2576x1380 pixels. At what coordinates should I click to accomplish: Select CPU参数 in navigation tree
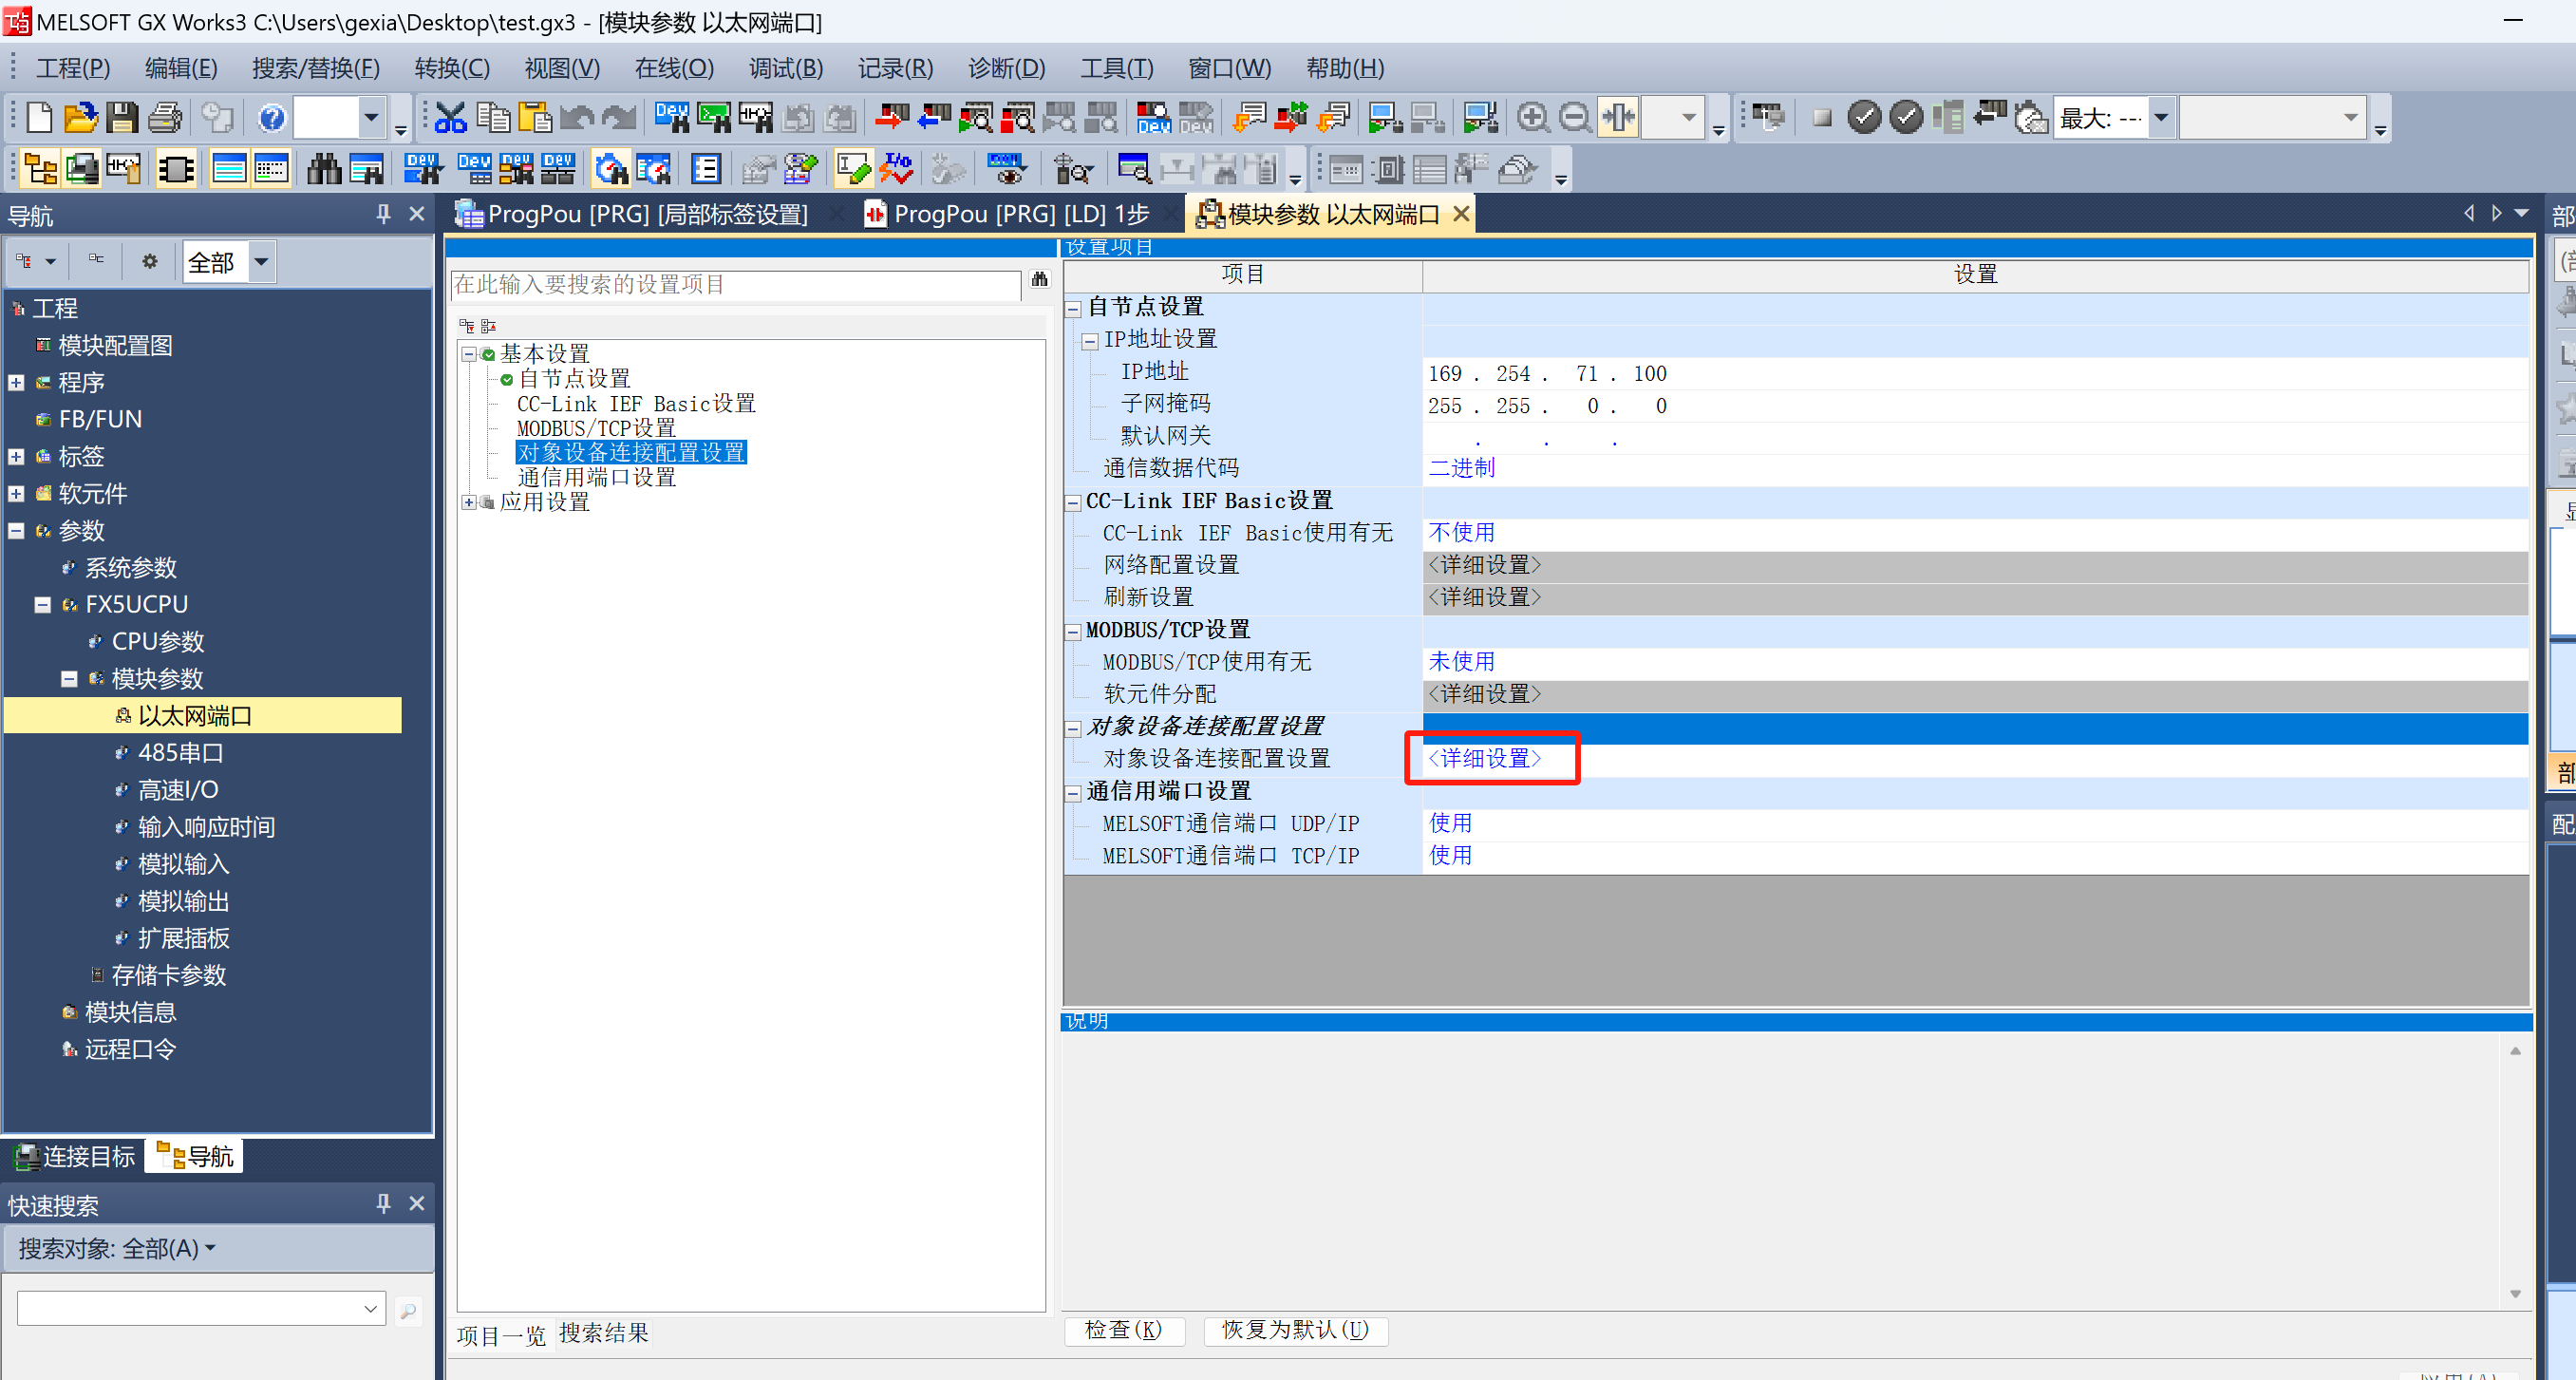point(157,642)
